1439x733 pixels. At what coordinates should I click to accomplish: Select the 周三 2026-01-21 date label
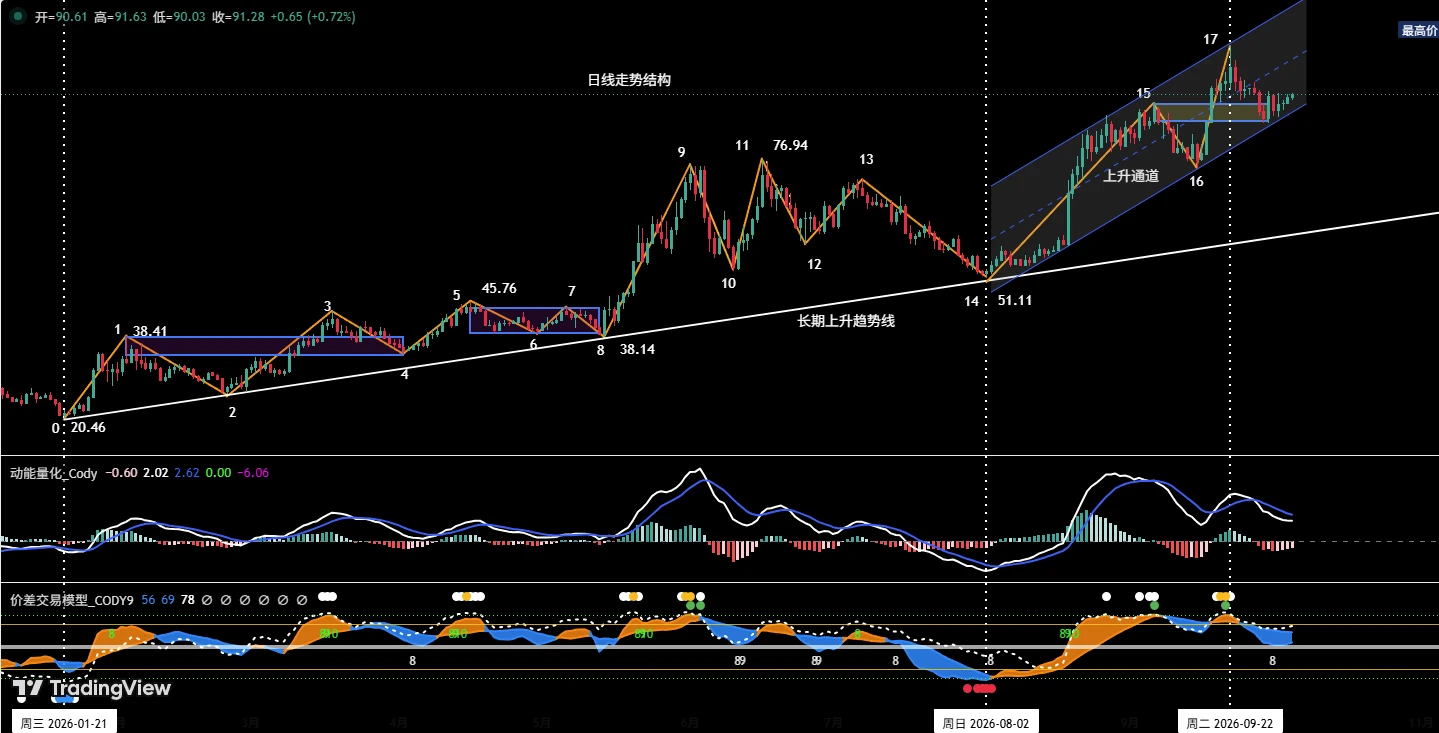(x=64, y=722)
